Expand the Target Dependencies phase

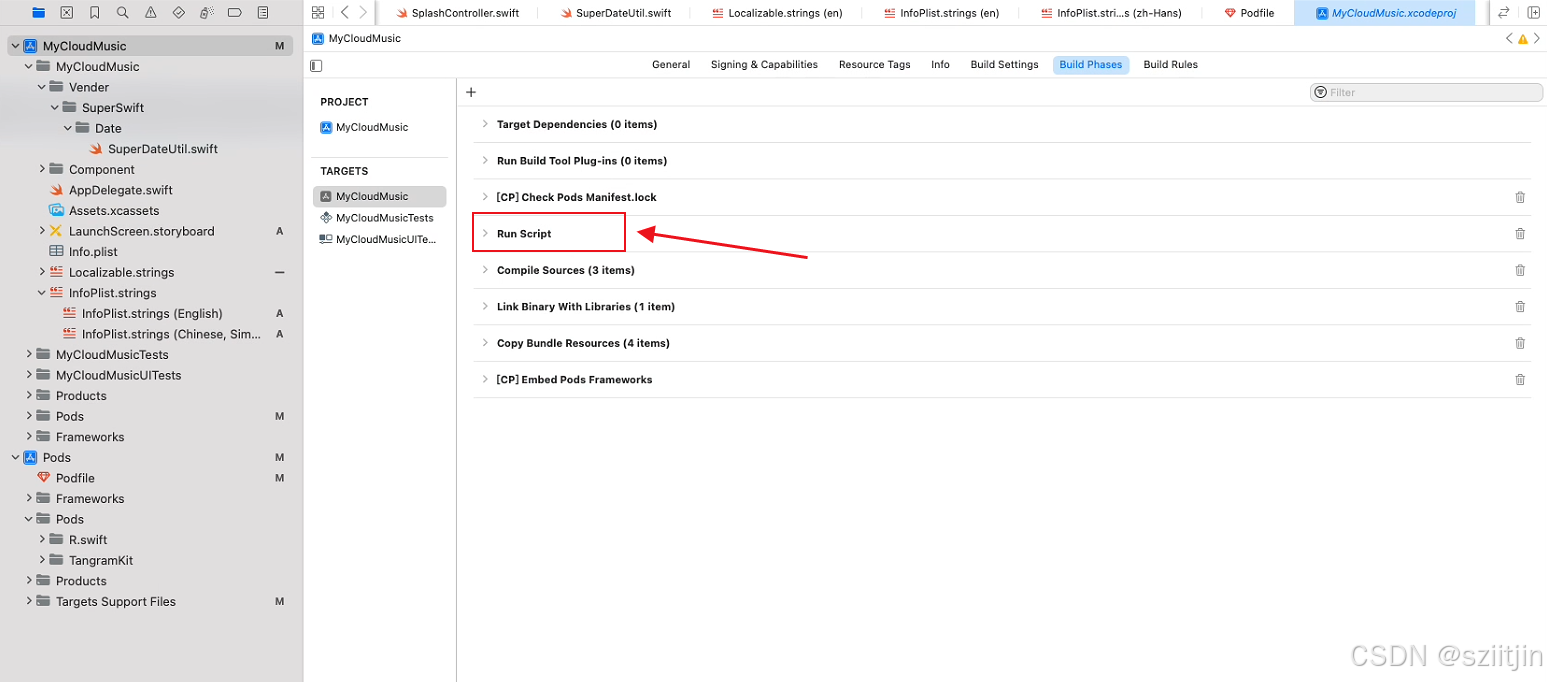pyautogui.click(x=485, y=124)
